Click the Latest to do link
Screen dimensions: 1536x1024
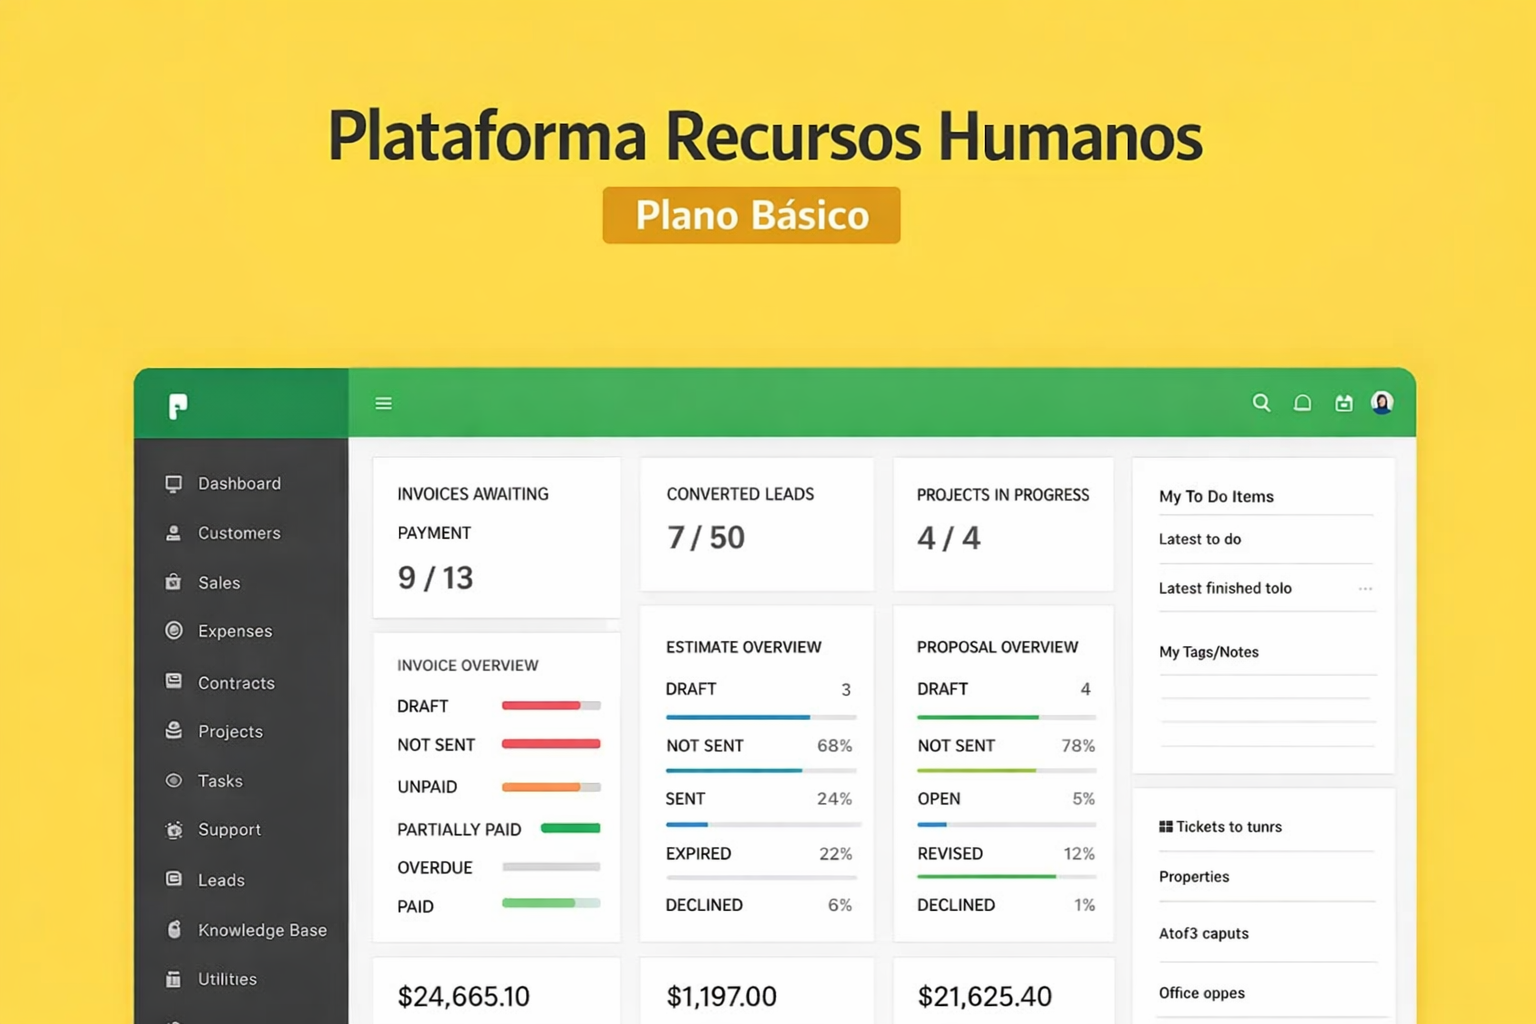click(1199, 539)
